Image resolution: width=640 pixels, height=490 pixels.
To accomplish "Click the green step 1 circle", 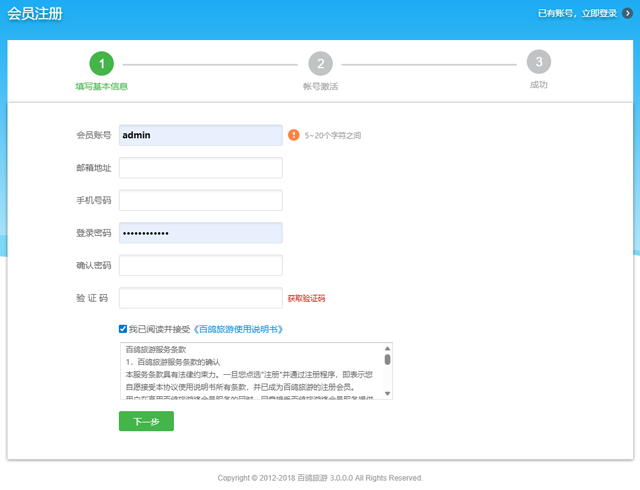I will click(101, 64).
